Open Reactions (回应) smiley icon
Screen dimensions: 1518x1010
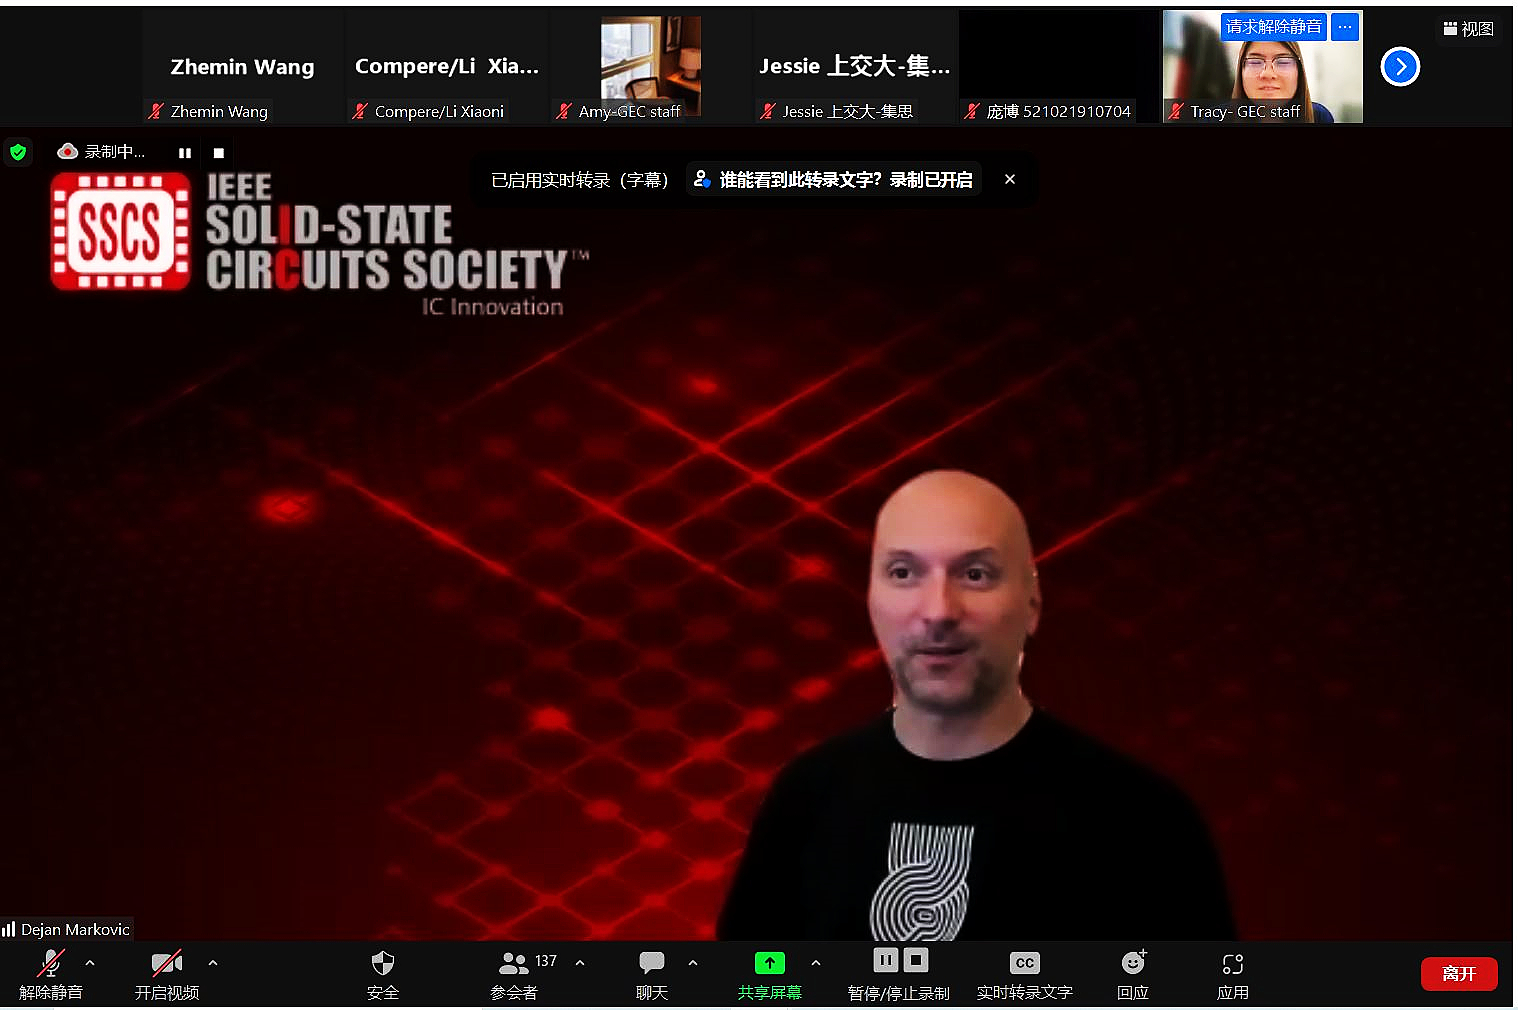click(x=1133, y=963)
